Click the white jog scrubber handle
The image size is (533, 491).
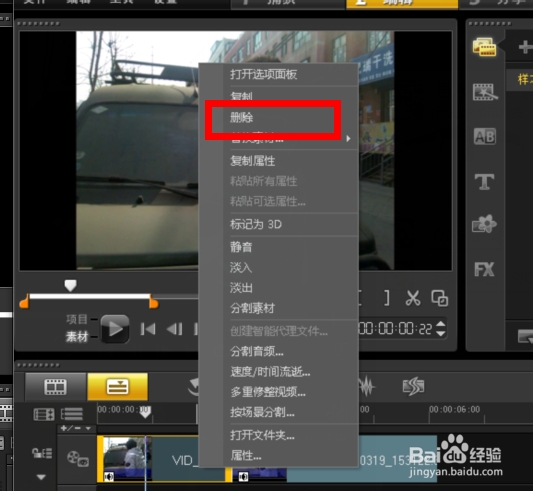(x=70, y=285)
